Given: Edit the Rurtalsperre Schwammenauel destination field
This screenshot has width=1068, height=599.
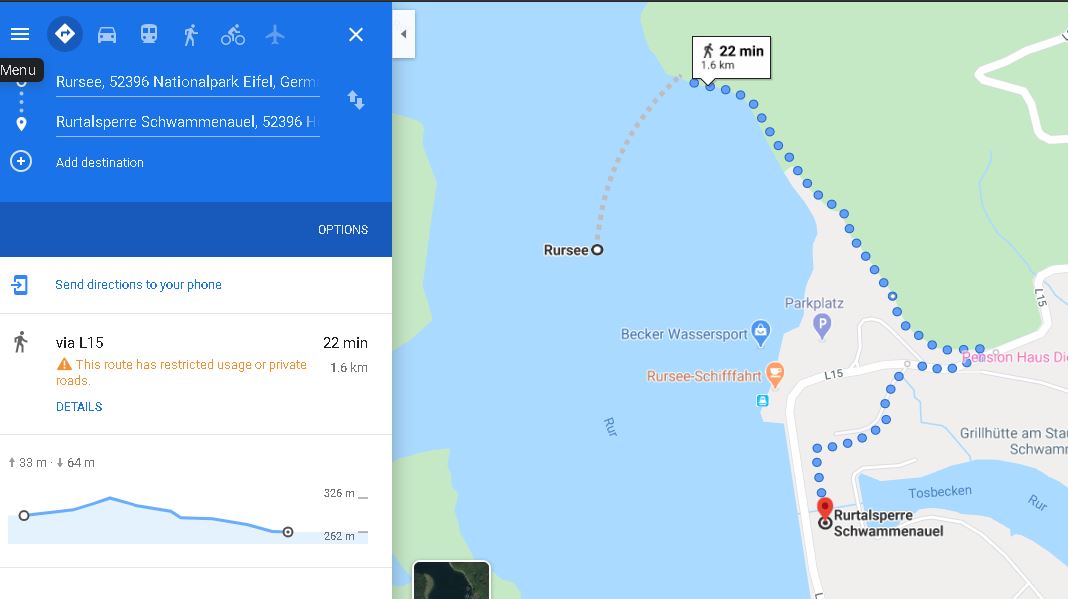Looking at the screenshot, I should (187, 122).
